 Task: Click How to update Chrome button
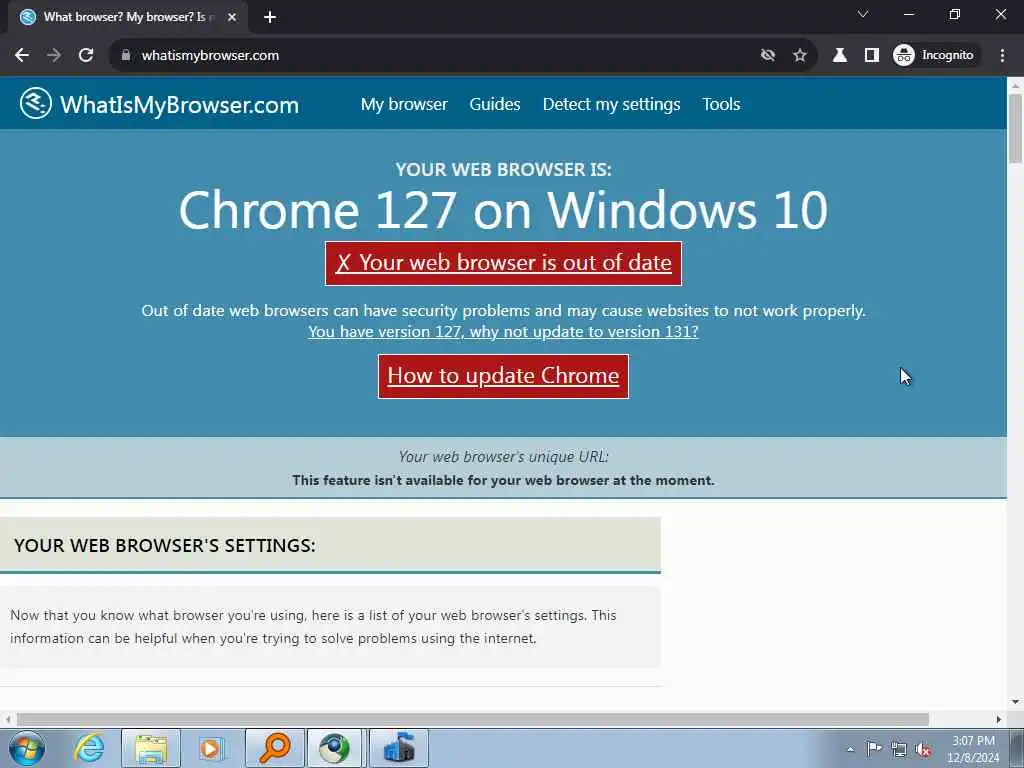pos(503,376)
